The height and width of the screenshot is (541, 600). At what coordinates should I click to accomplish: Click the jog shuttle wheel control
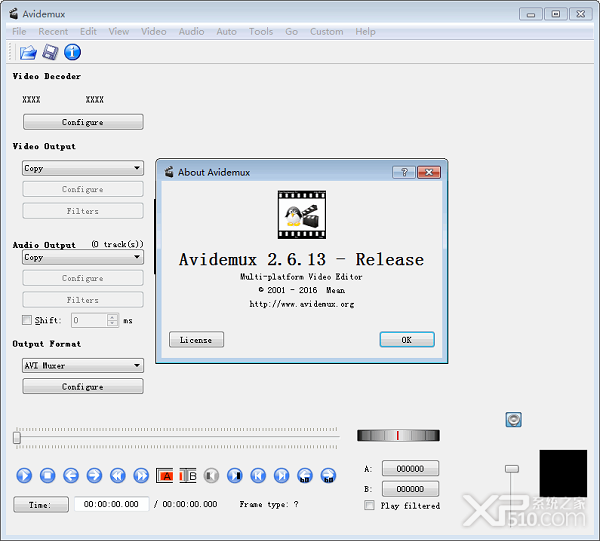coord(398,435)
